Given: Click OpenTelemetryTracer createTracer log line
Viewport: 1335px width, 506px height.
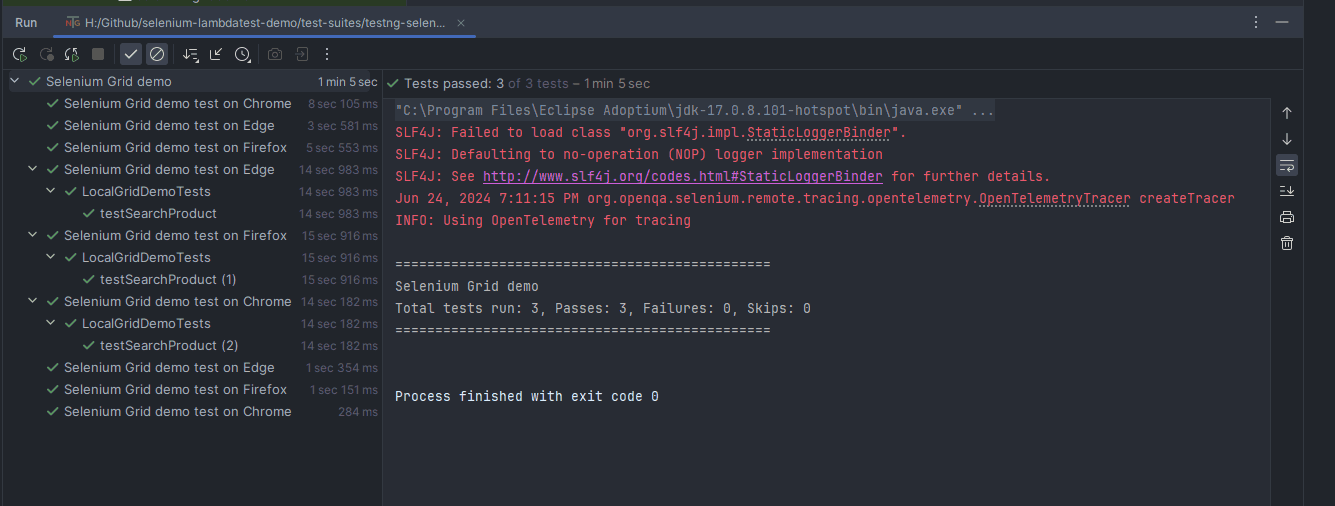Looking at the screenshot, I should pyautogui.click(x=815, y=199).
